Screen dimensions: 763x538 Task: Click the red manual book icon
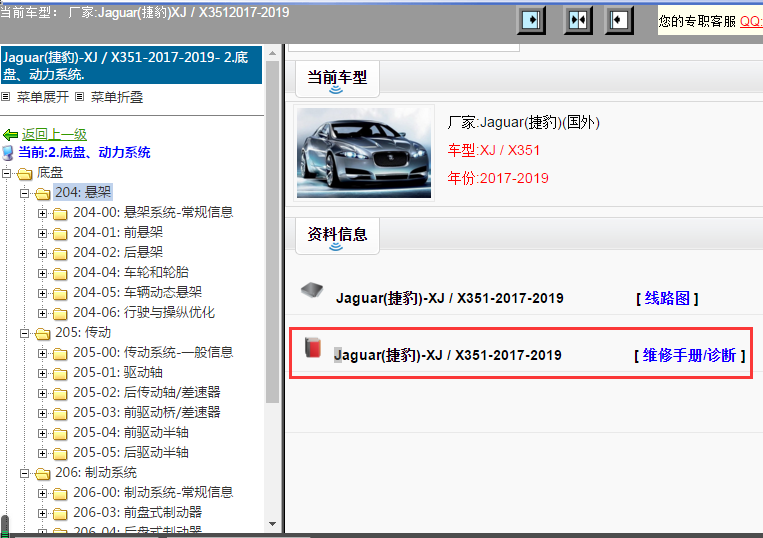313,348
